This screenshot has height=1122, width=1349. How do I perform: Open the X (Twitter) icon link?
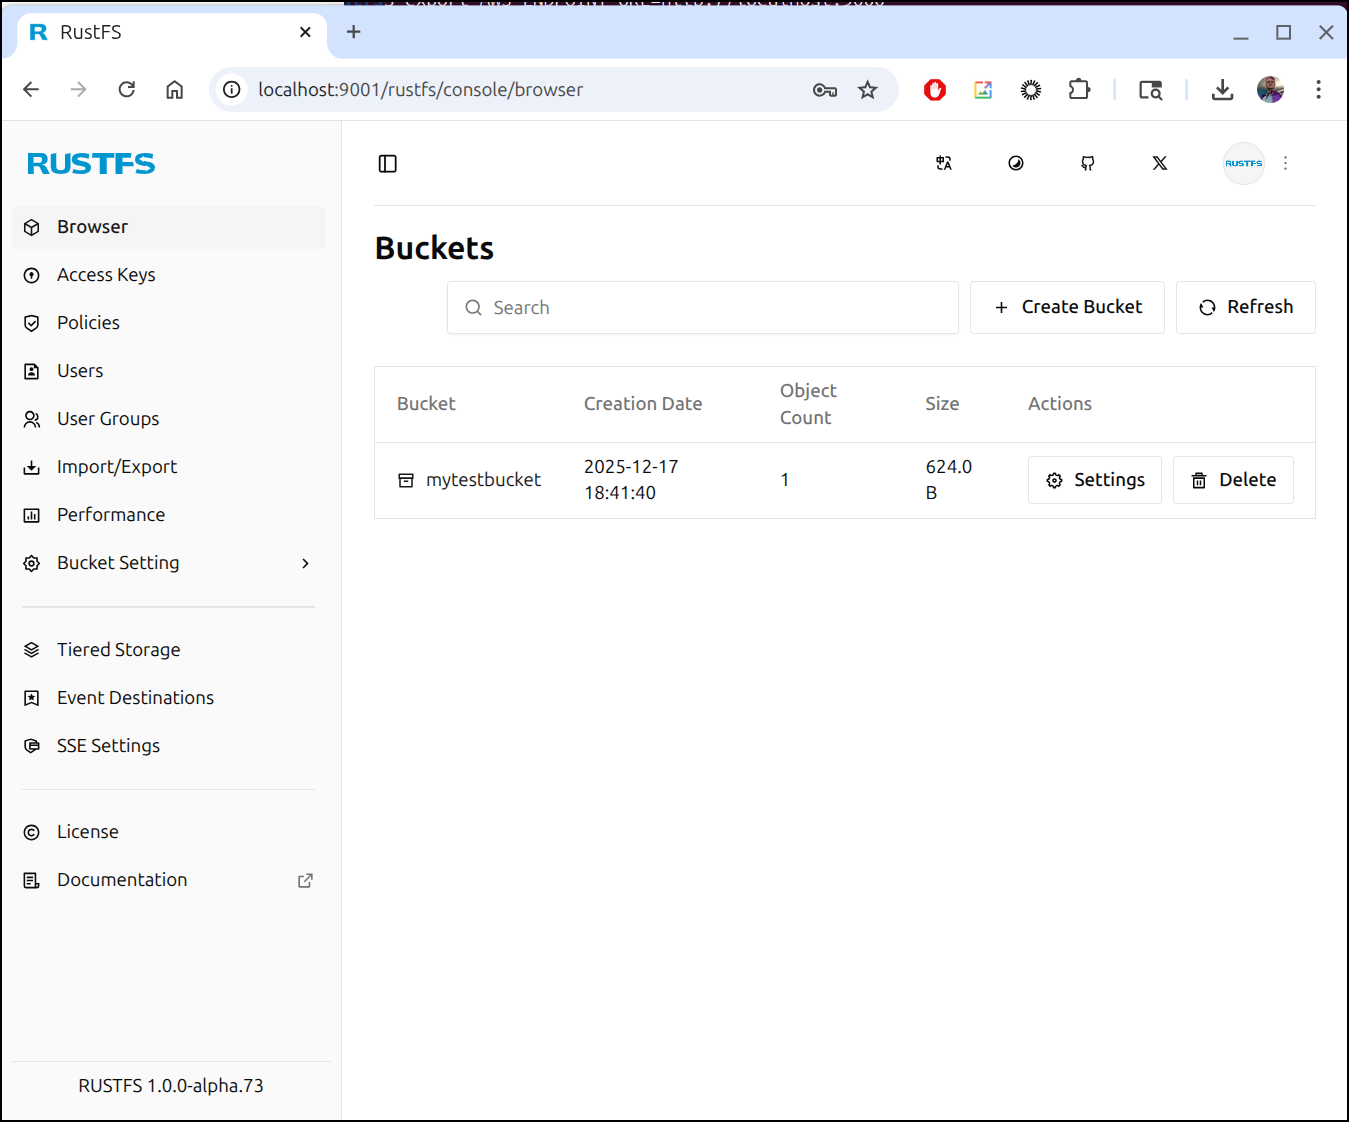(x=1160, y=164)
